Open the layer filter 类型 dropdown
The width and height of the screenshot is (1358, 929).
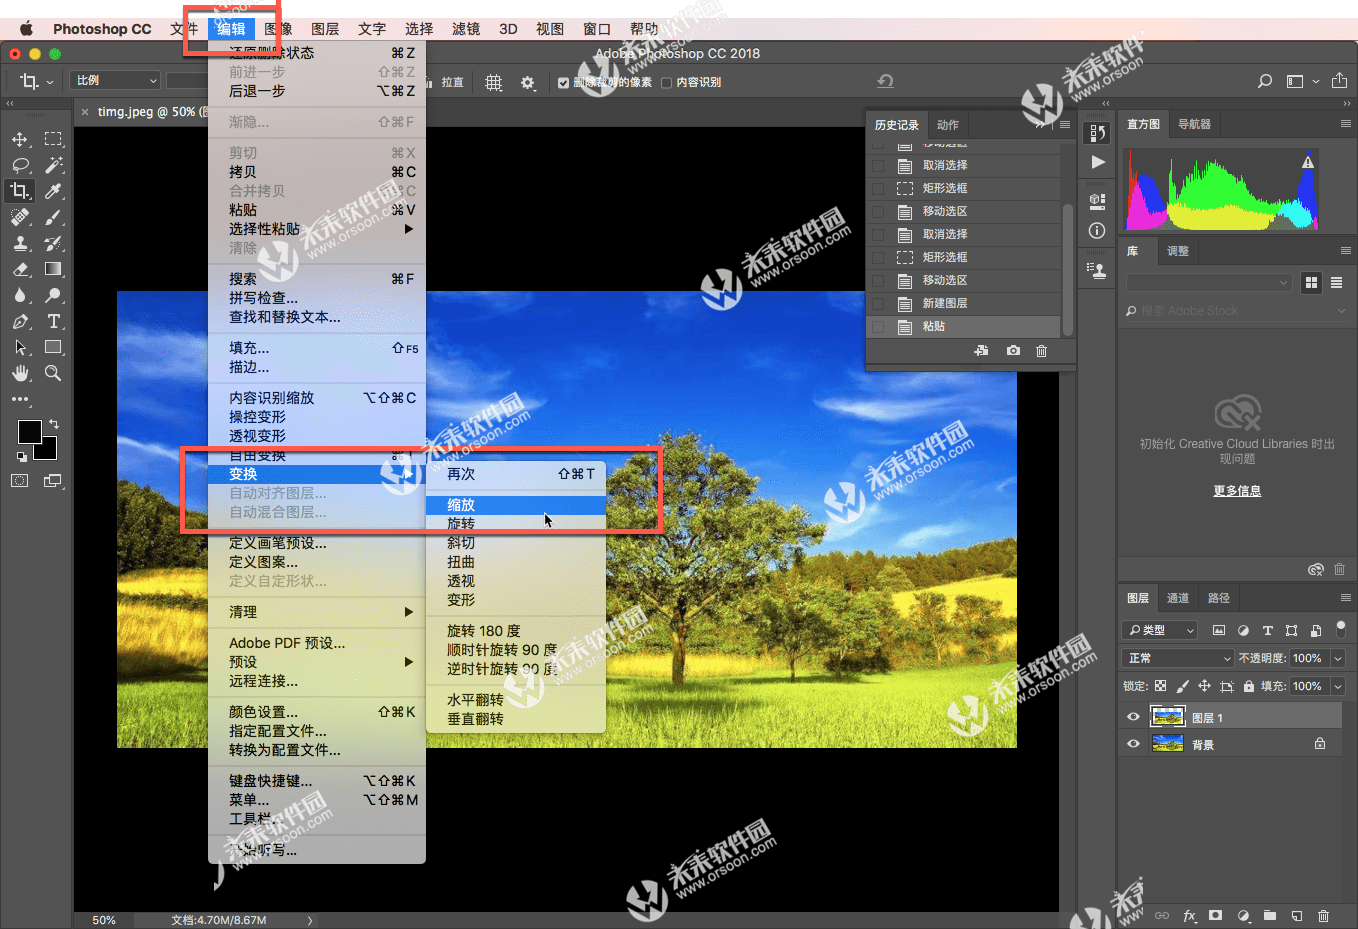(1160, 630)
